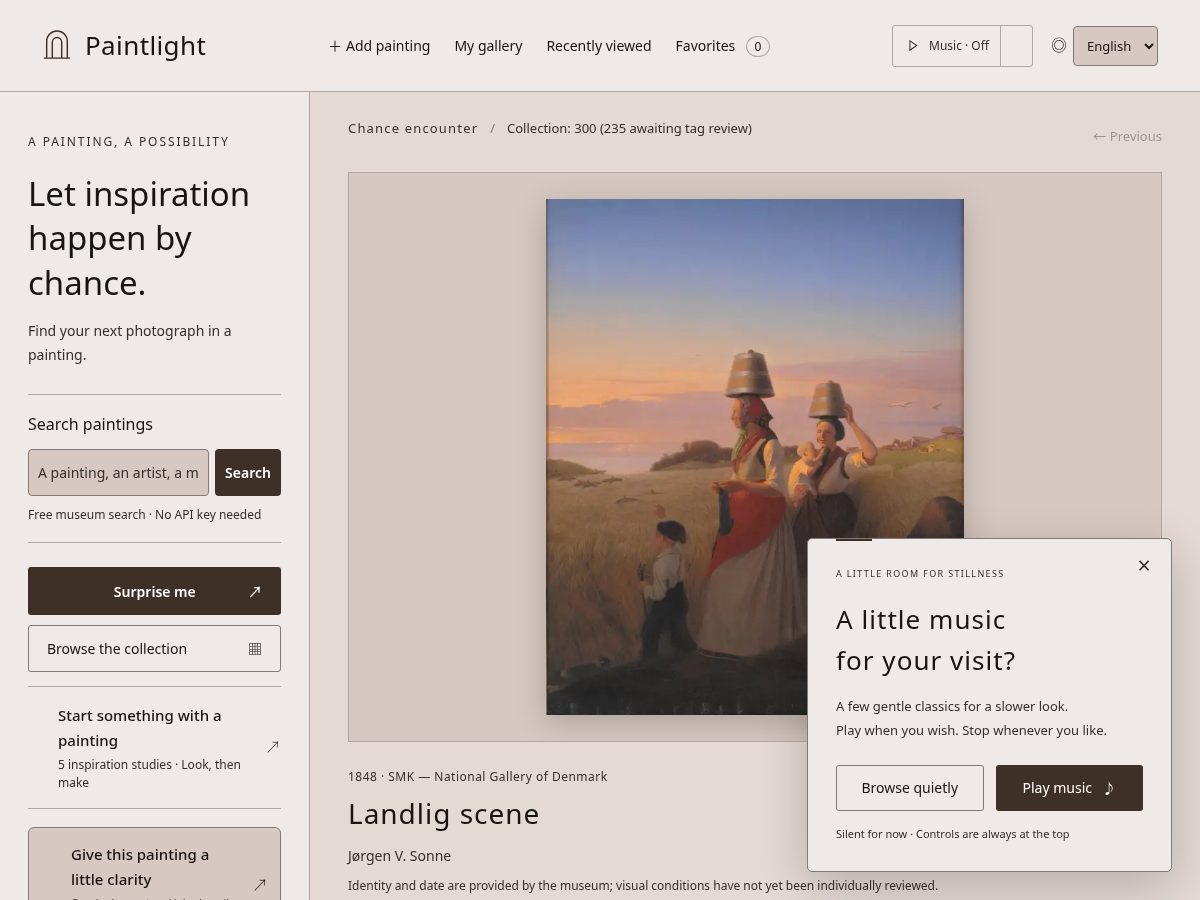Click the Landlig scene title

coord(443,814)
